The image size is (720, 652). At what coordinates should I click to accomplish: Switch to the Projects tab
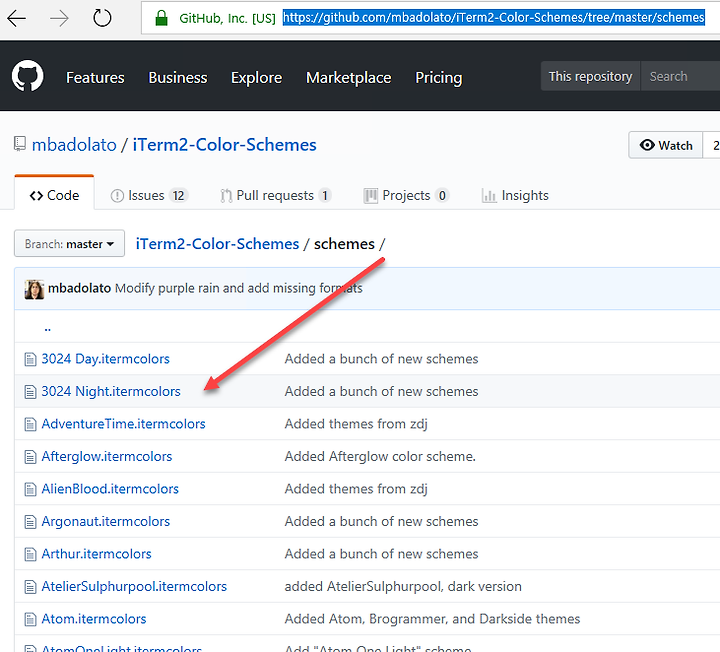pyautogui.click(x=406, y=196)
